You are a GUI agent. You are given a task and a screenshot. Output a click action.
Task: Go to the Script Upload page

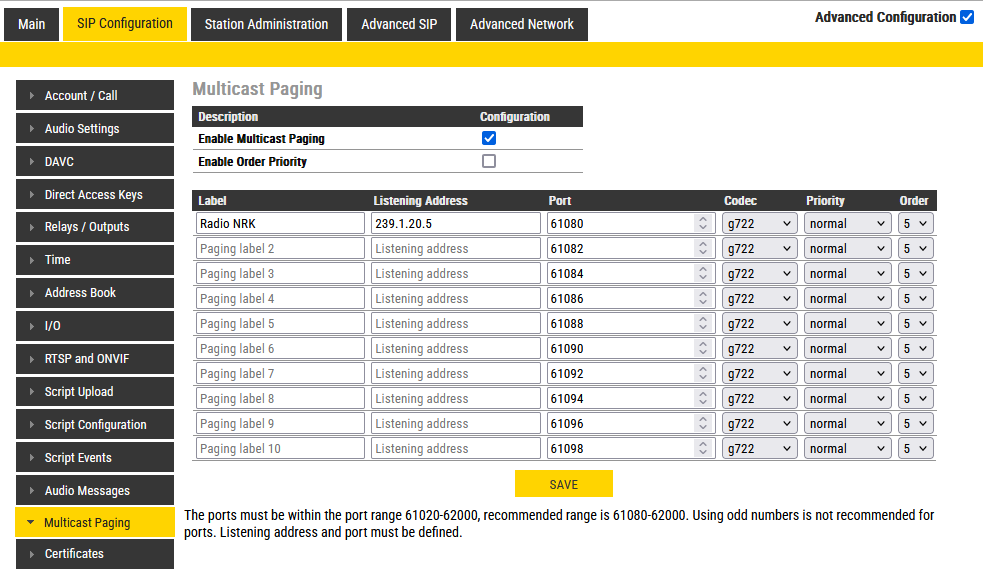pyautogui.click(x=94, y=392)
